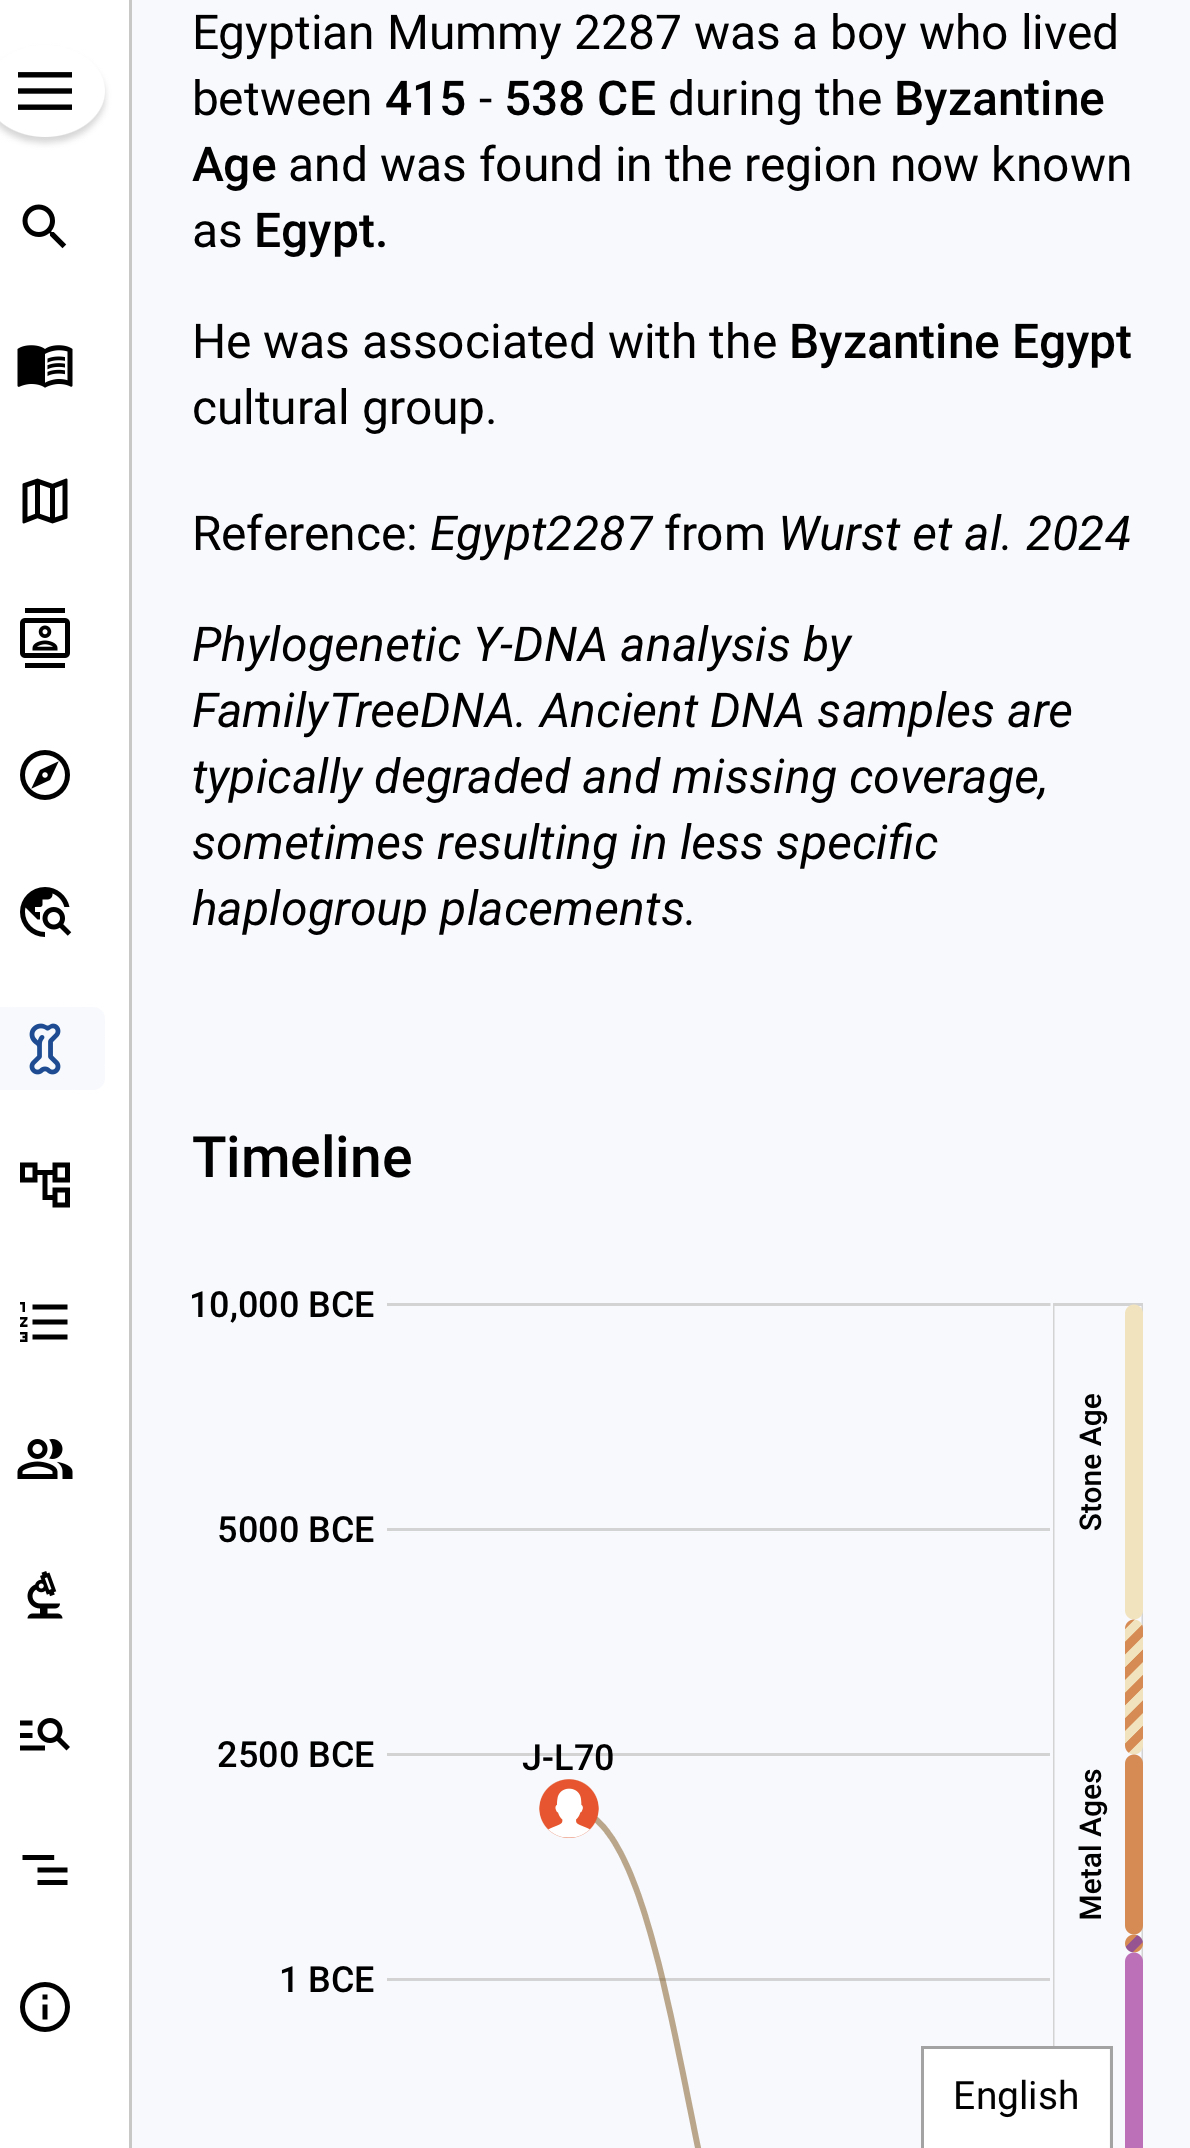Select the folded map icon
The width and height of the screenshot is (1190, 2148).
pos(45,501)
